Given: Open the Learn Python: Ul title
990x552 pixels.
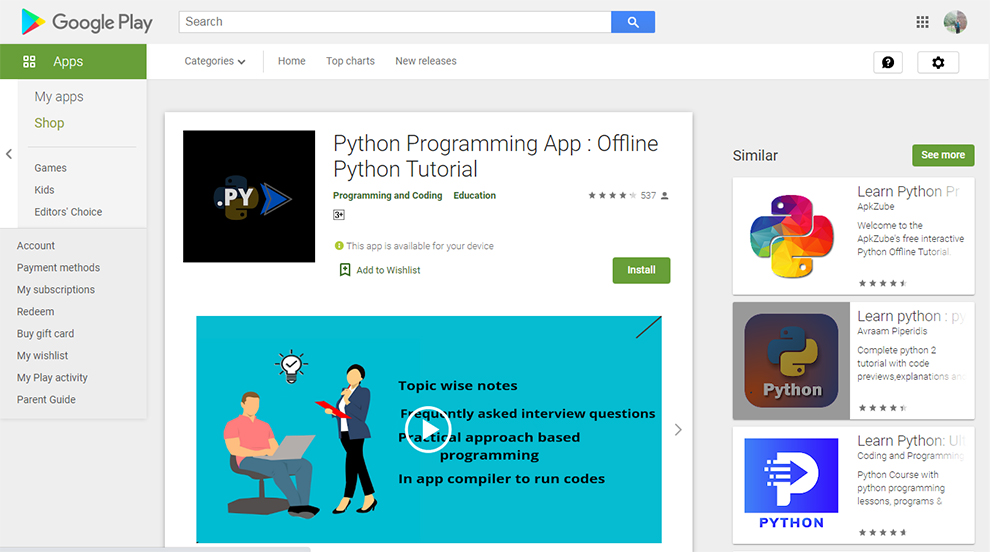Looking at the screenshot, I should point(911,440).
